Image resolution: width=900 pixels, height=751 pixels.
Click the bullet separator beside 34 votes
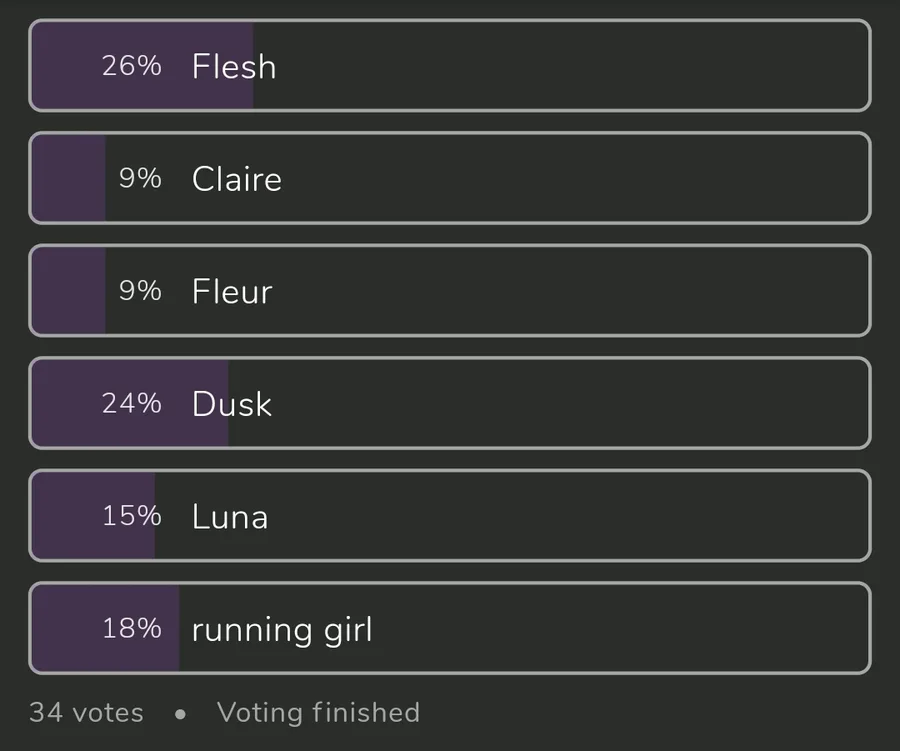[180, 715]
